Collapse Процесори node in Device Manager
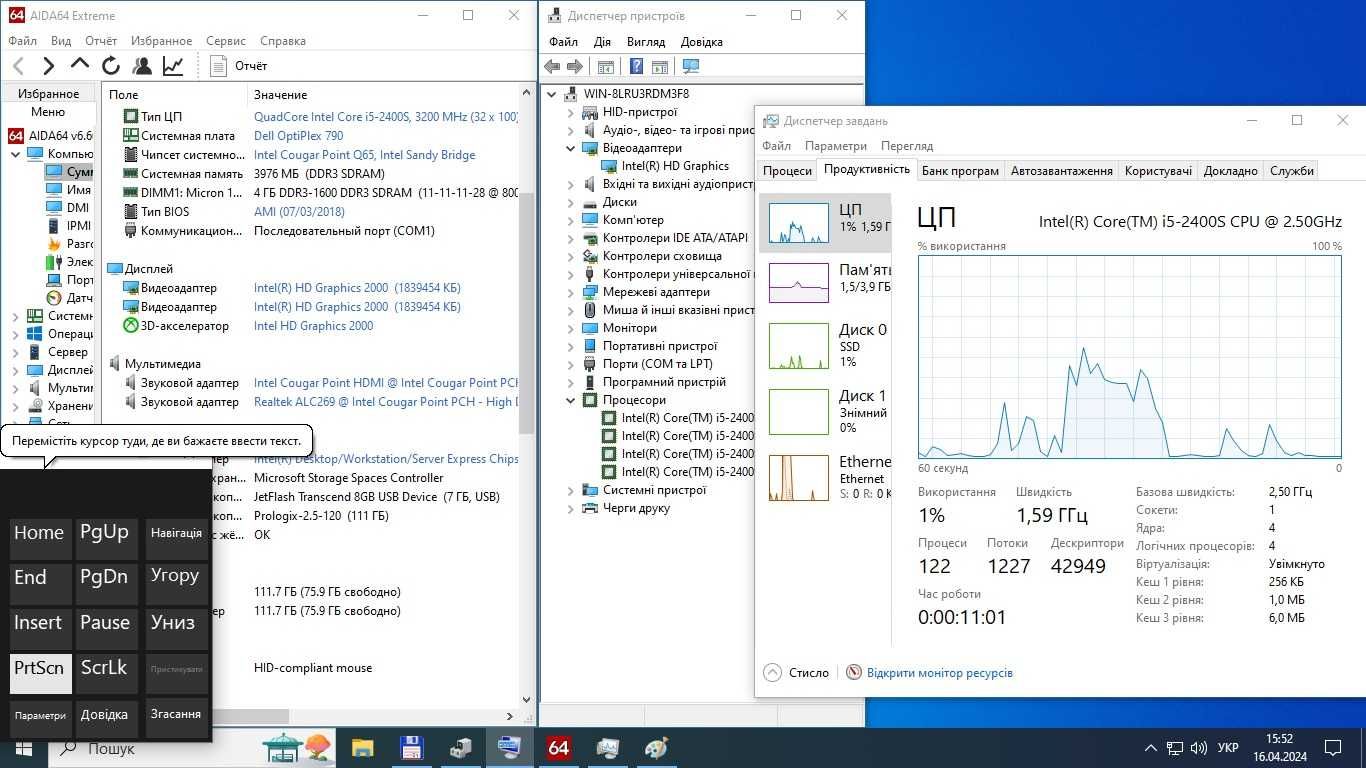The image size is (1366, 768). point(571,400)
